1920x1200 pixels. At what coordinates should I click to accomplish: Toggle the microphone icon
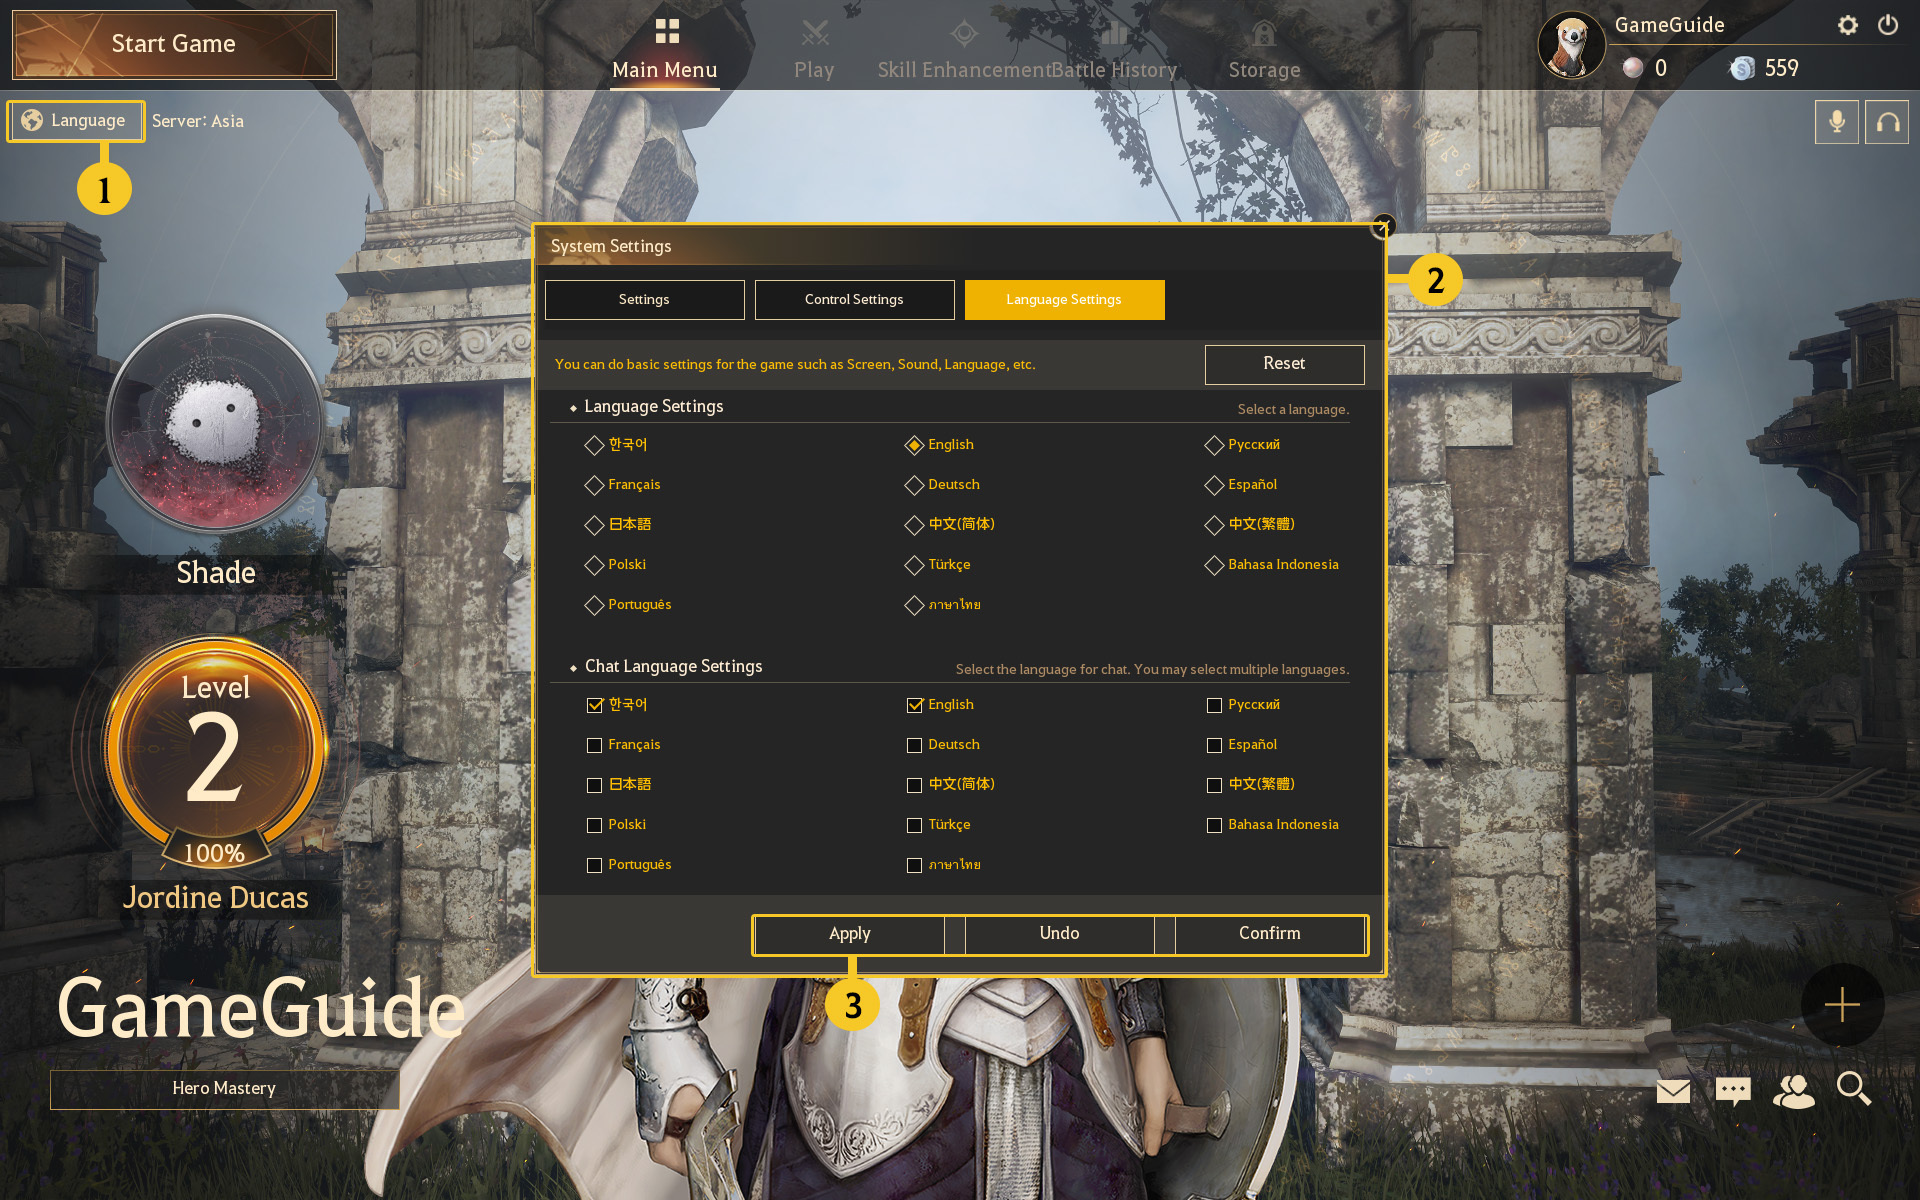tap(1836, 122)
